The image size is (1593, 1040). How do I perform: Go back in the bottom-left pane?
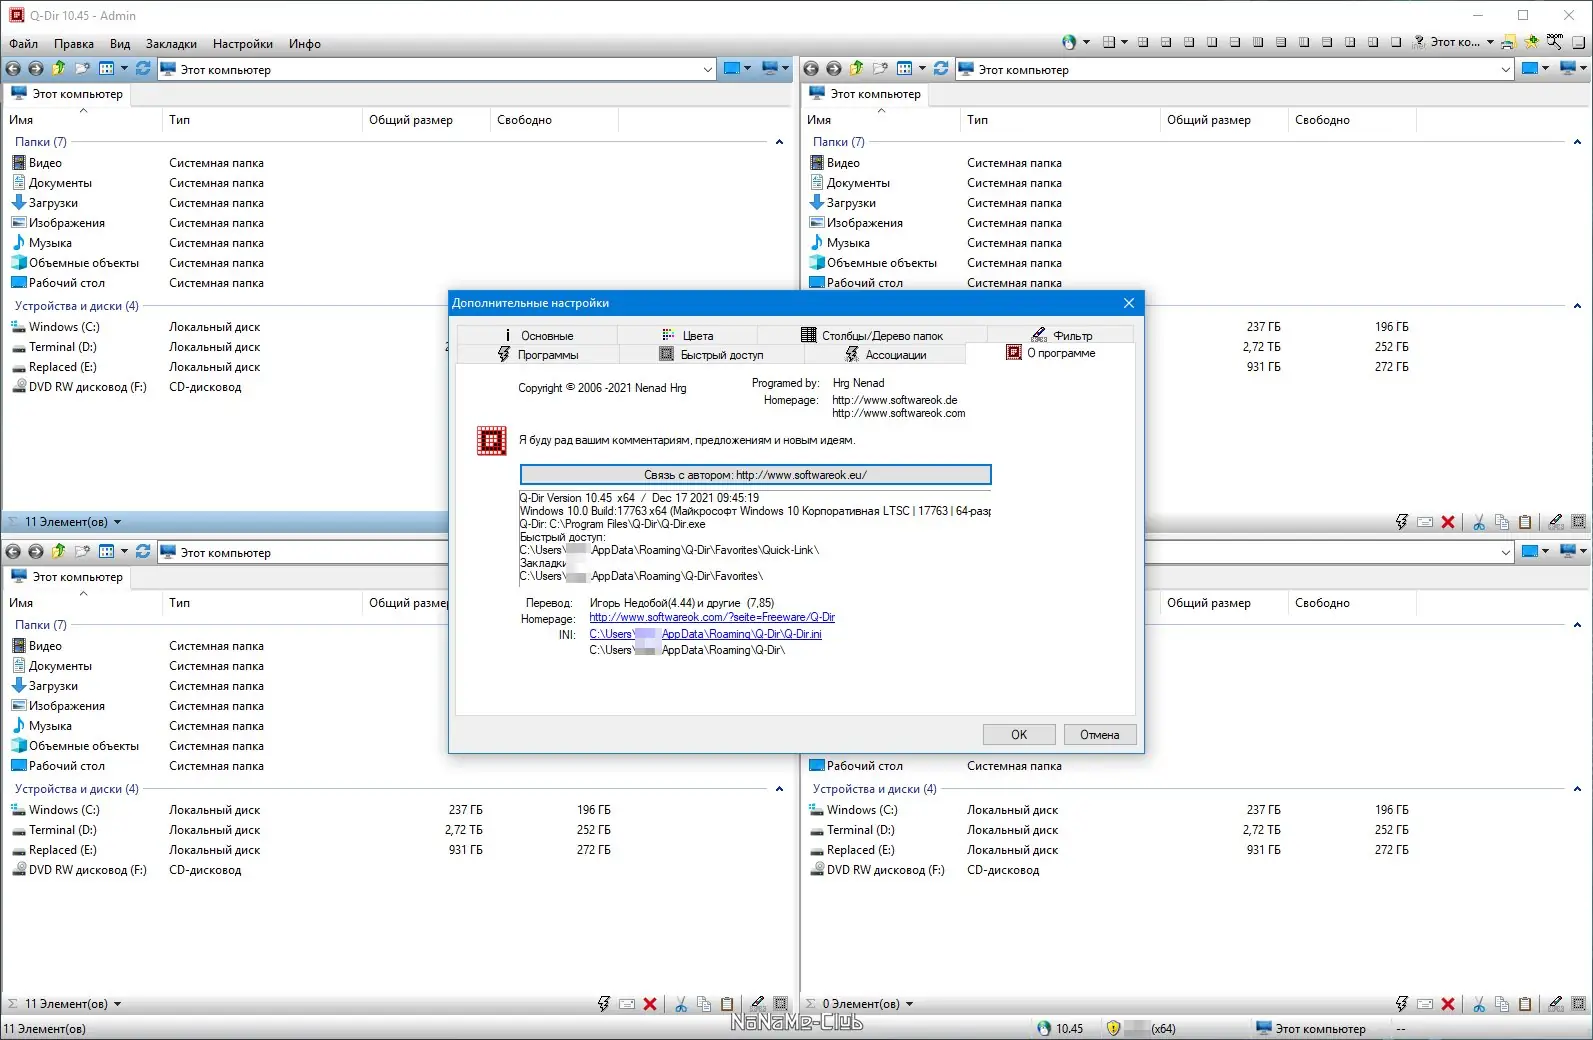[x=13, y=552]
